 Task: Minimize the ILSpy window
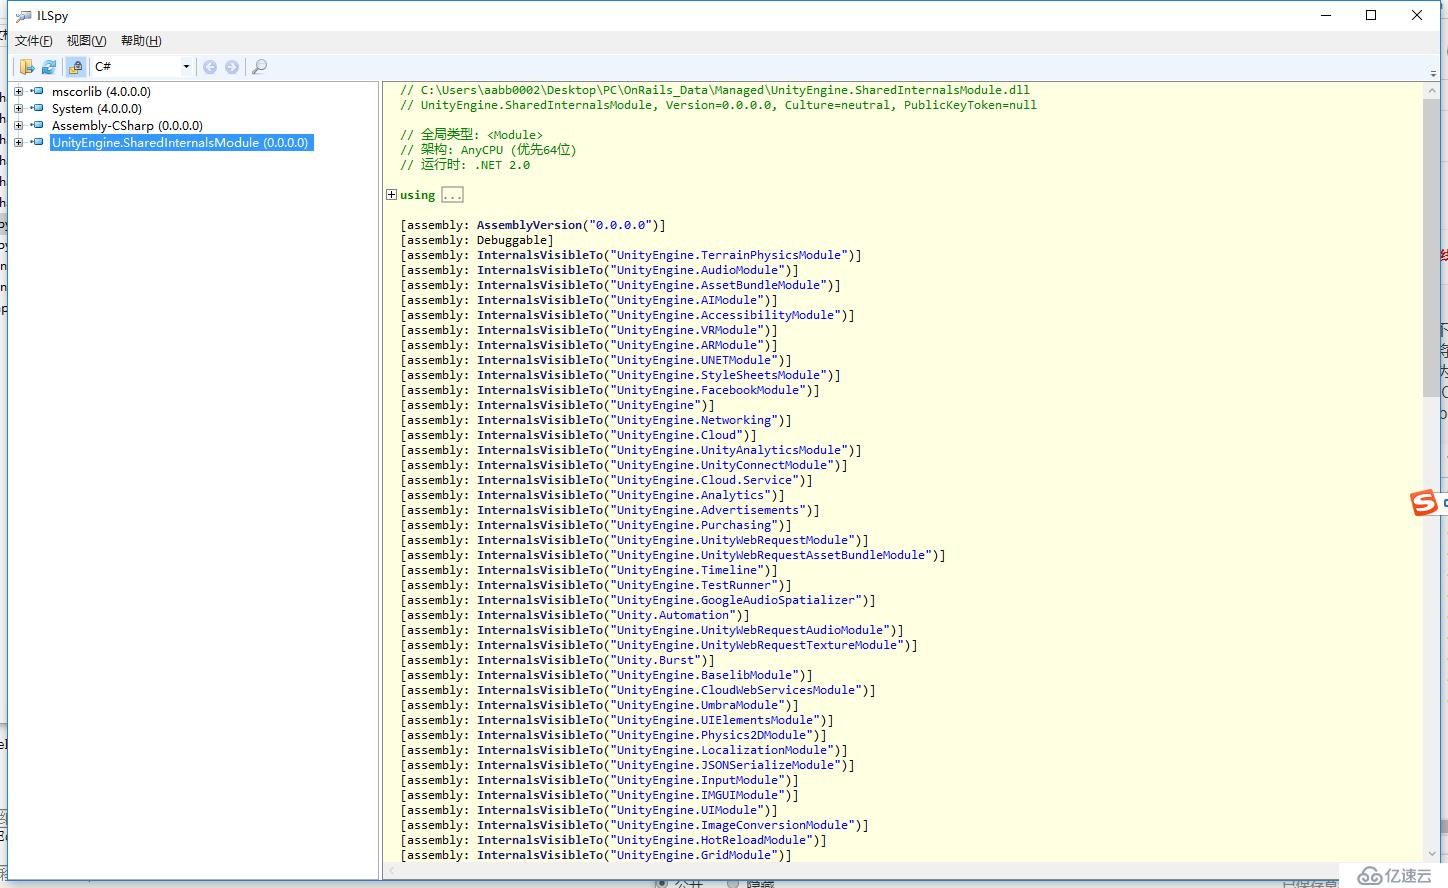(1326, 15)
